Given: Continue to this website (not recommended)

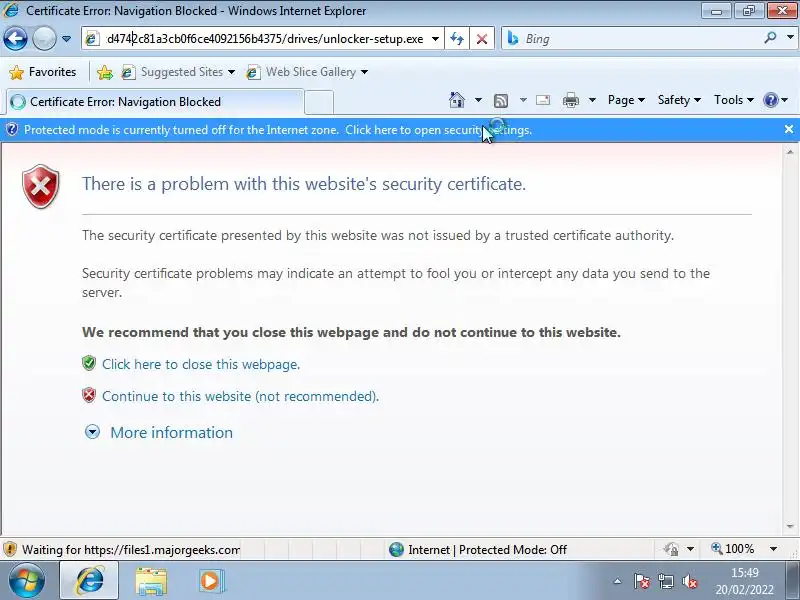Looking at the screenshot, I should (x=240, y=396).
